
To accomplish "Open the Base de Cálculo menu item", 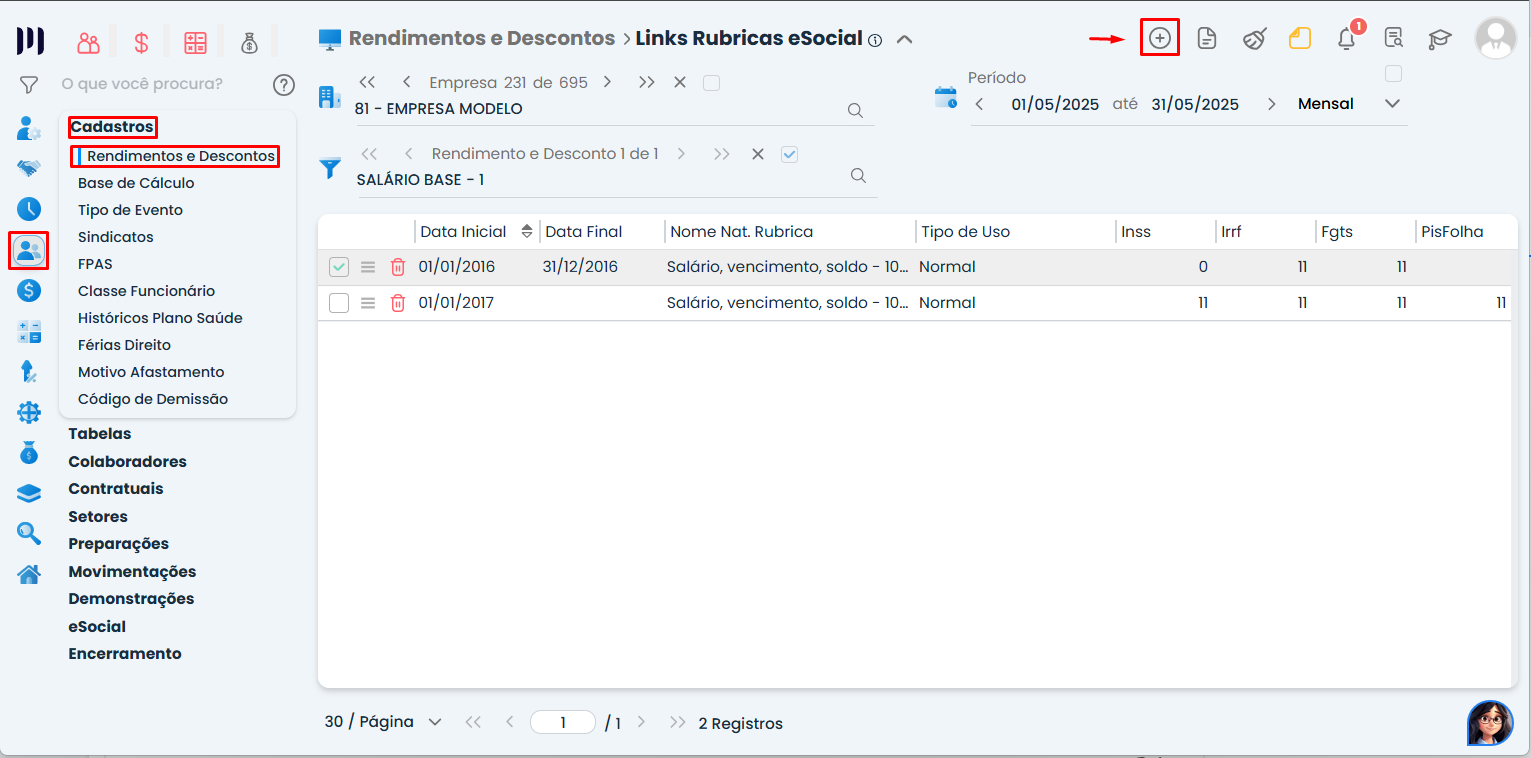I will click(136, 183).
